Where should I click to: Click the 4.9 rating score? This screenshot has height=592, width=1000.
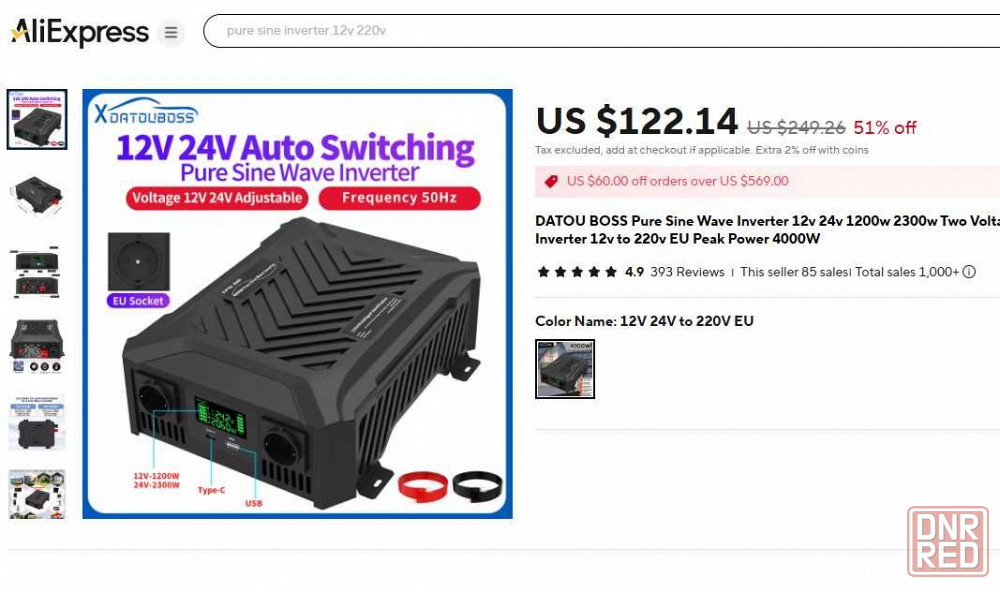[634, 272]
